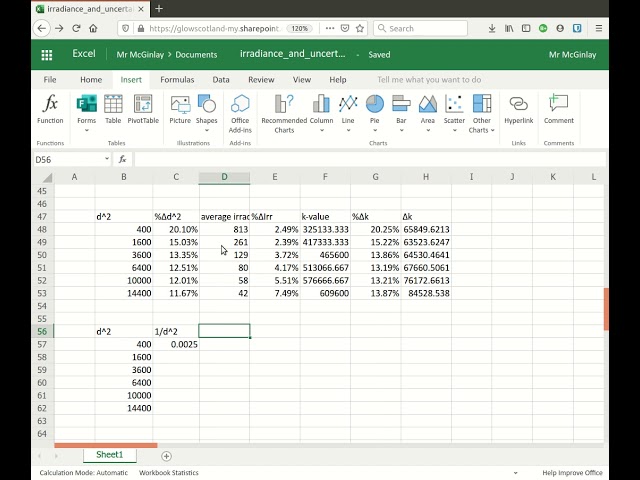640x480 pixels.
Task: Expand the Line chart dropdown arrow
Action: tap(348, 131)
